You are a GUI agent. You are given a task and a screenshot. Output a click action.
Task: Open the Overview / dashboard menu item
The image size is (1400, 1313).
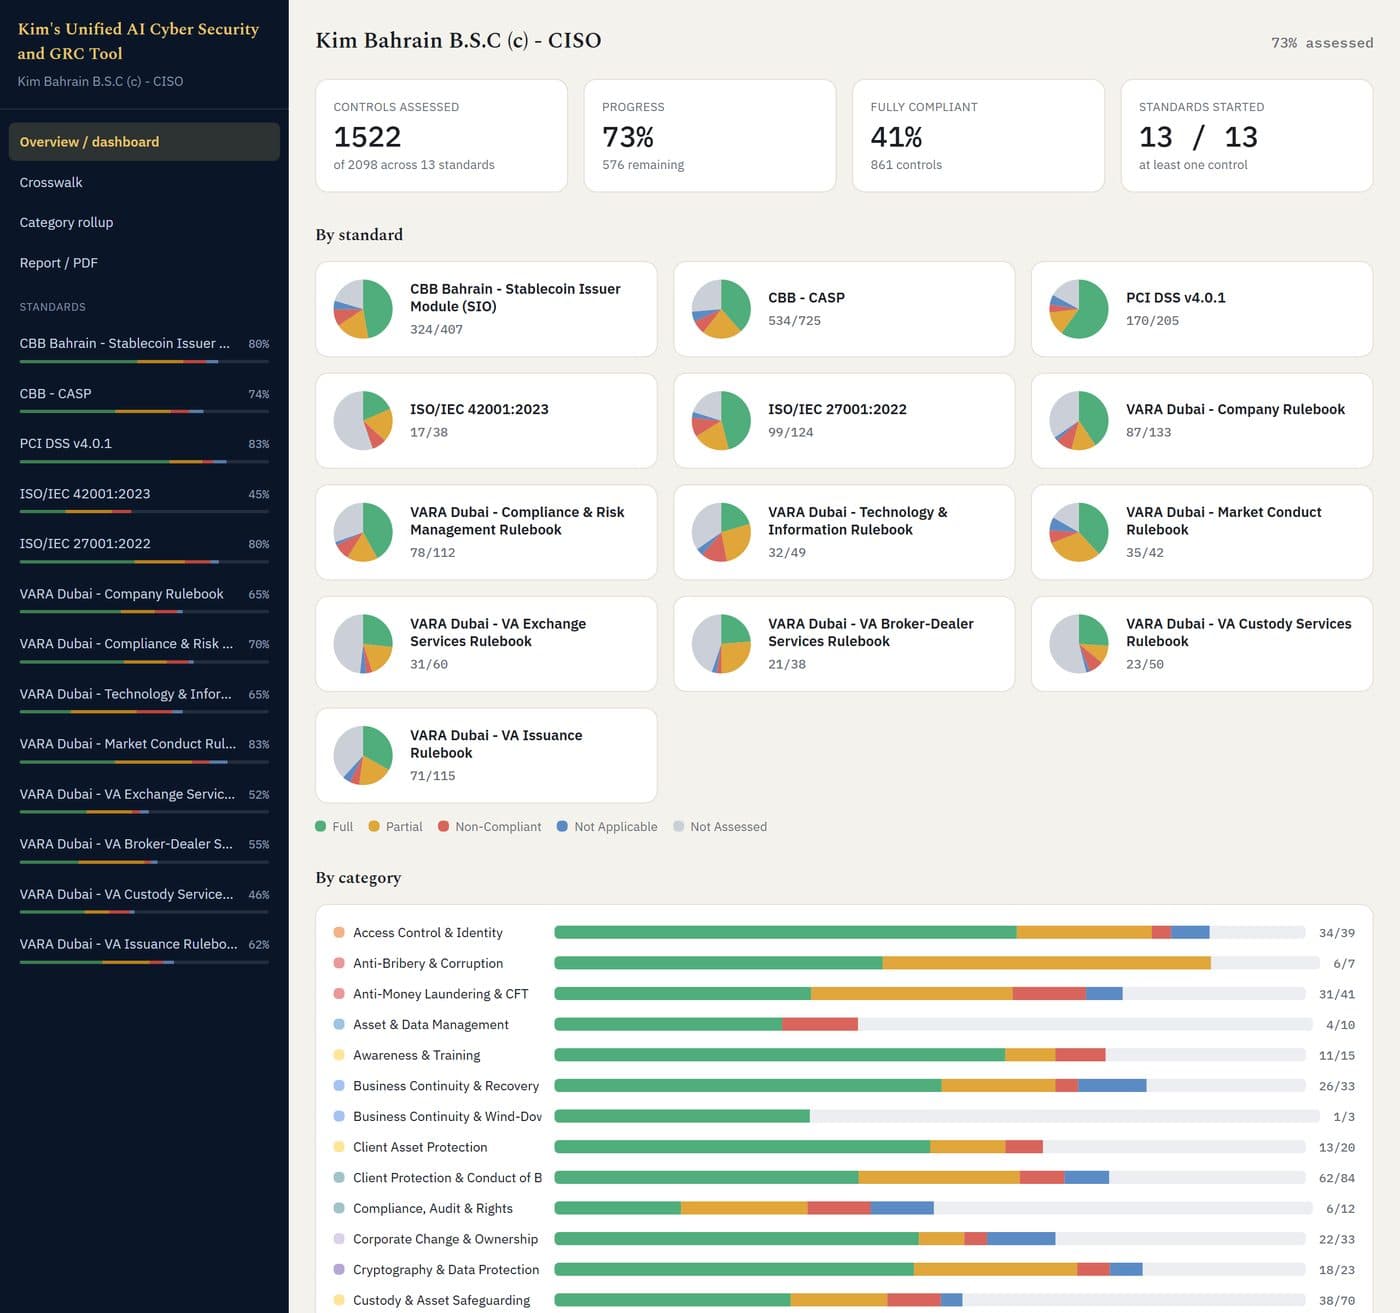coord(144,142)
